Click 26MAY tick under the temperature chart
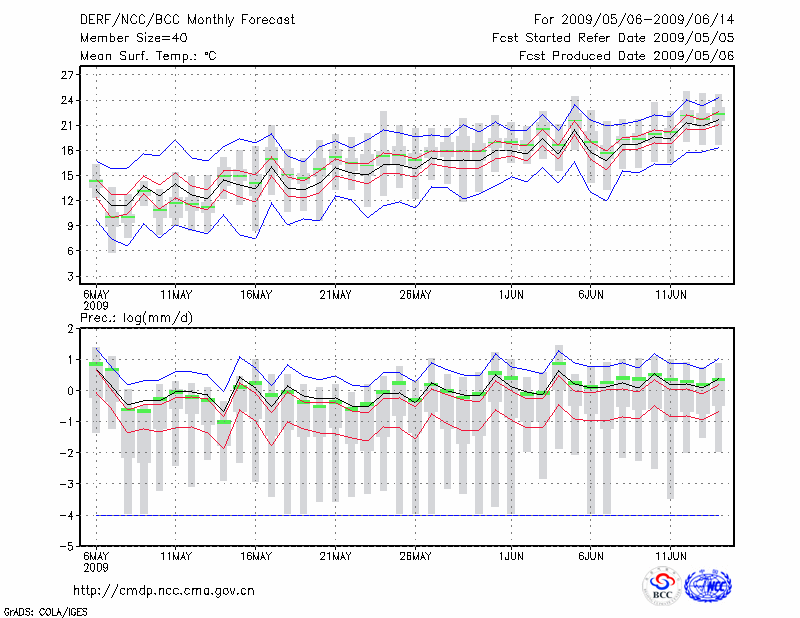Viewport: 800px width, 618px height. pos(415,295)
